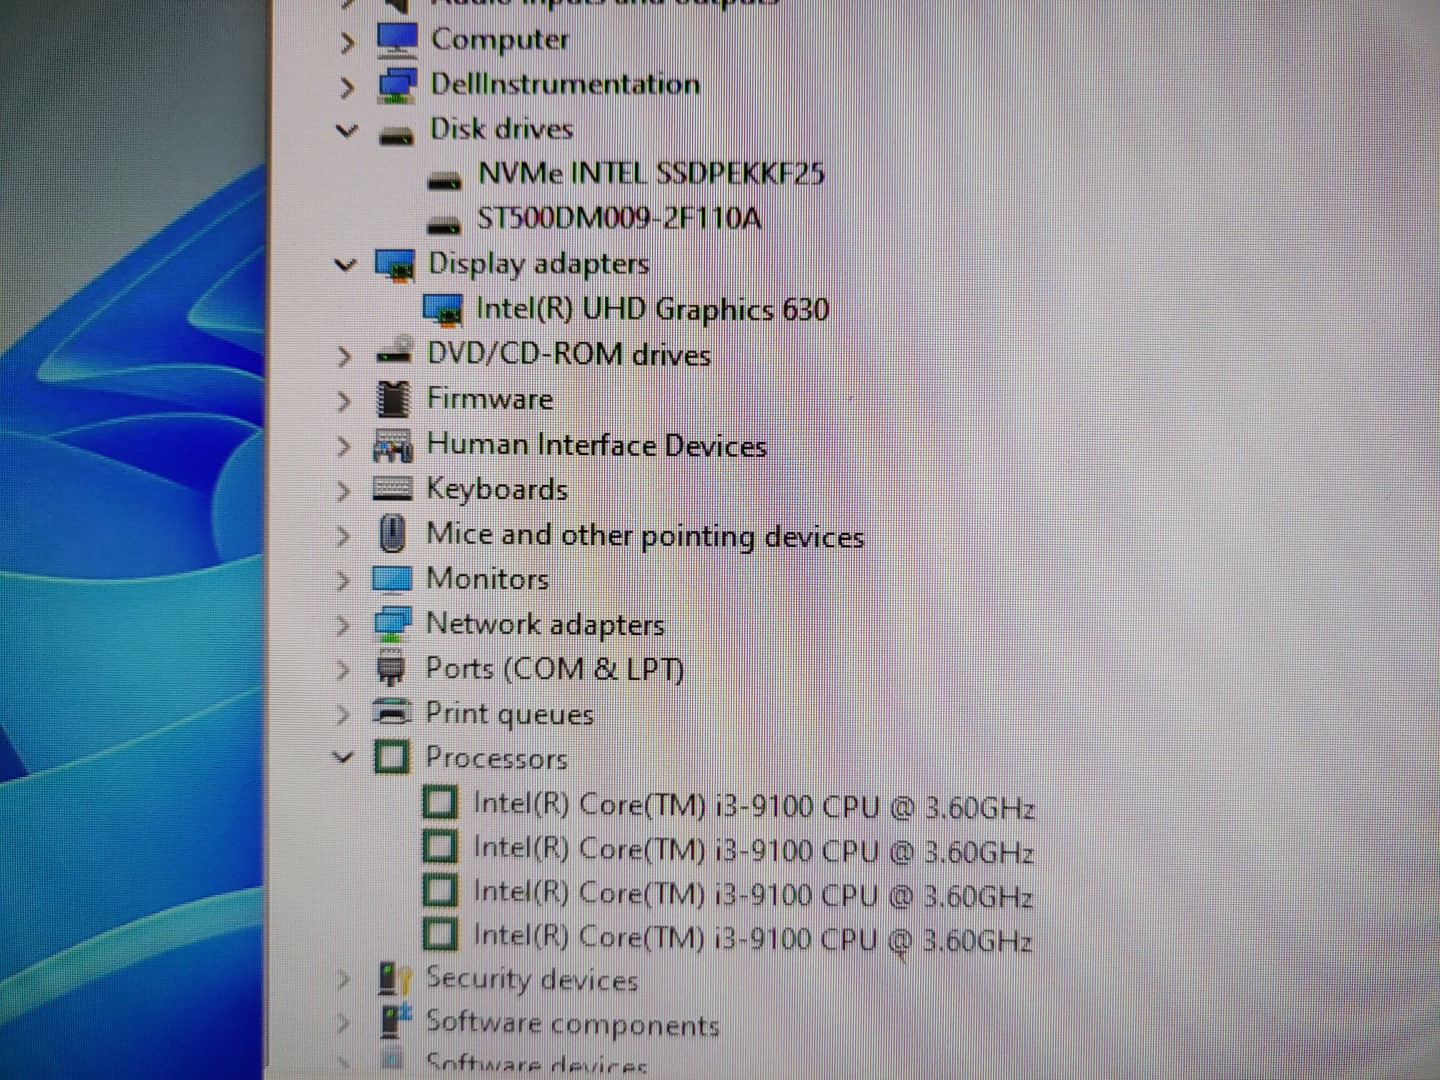Click the Disk drives category icon
1440x1080 pixels.
coord(397,135)
